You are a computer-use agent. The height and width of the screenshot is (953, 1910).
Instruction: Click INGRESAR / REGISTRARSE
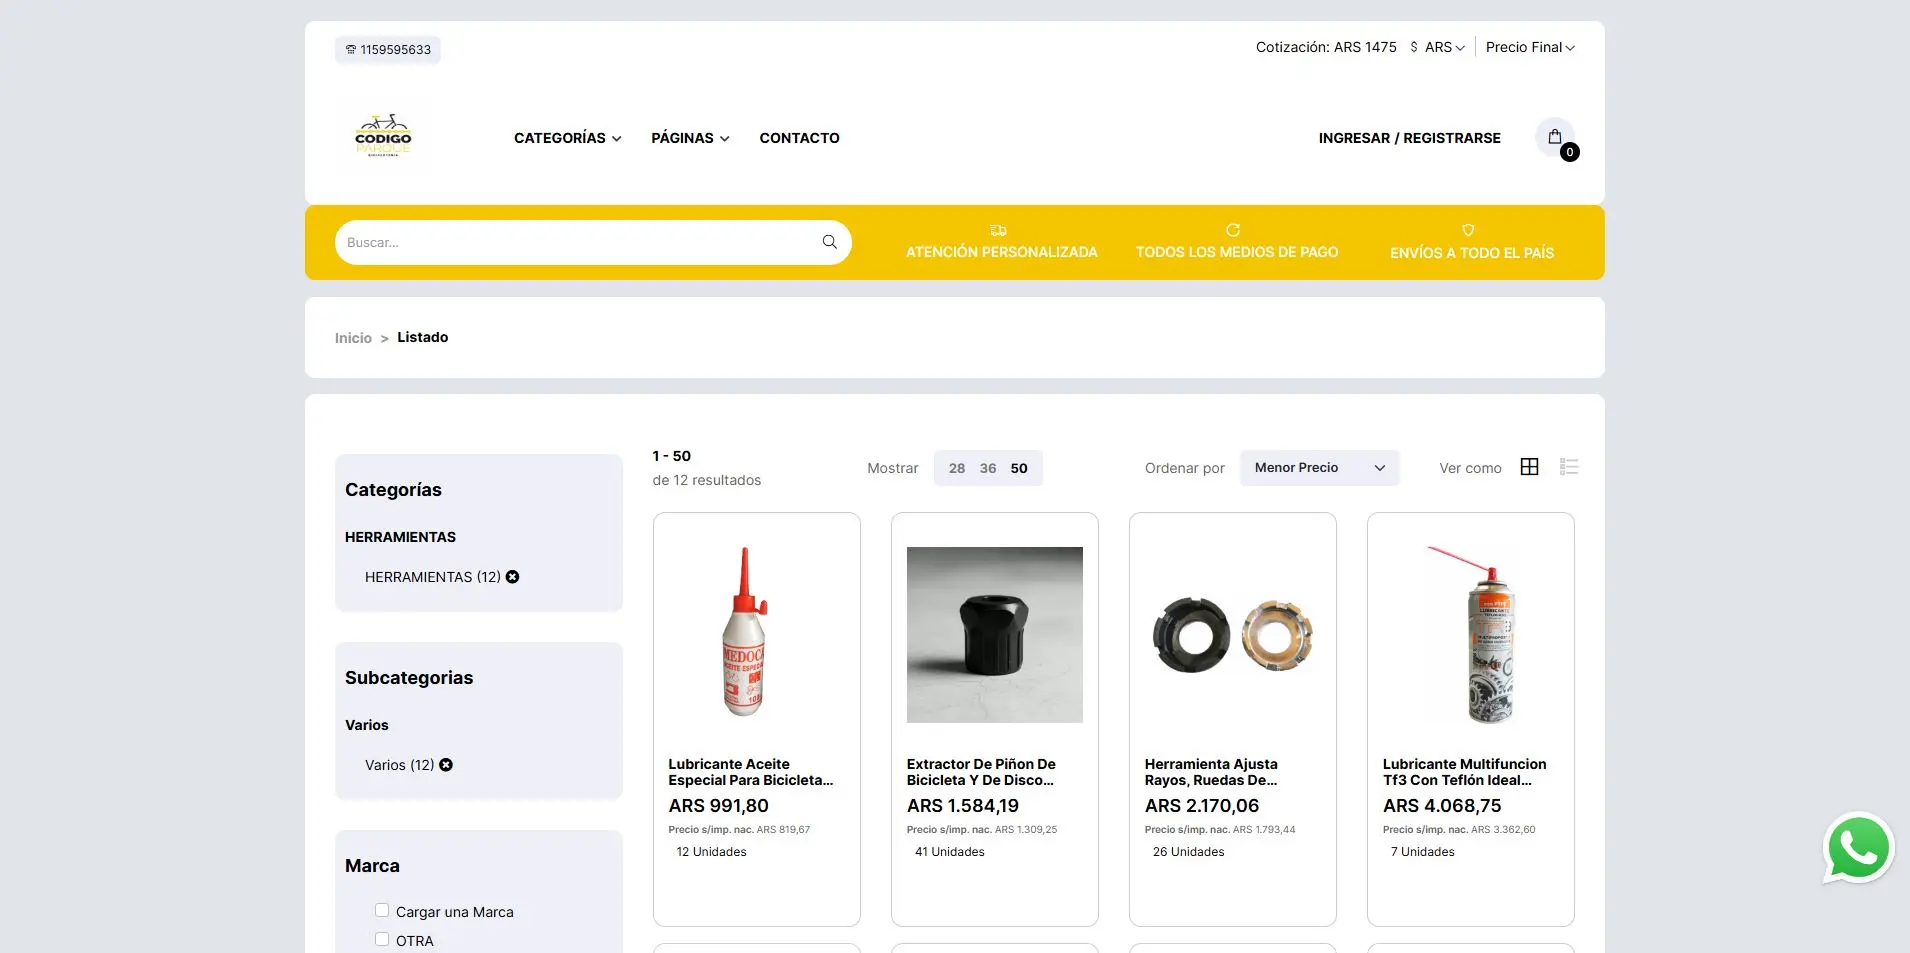click(x=1409, y=137)
